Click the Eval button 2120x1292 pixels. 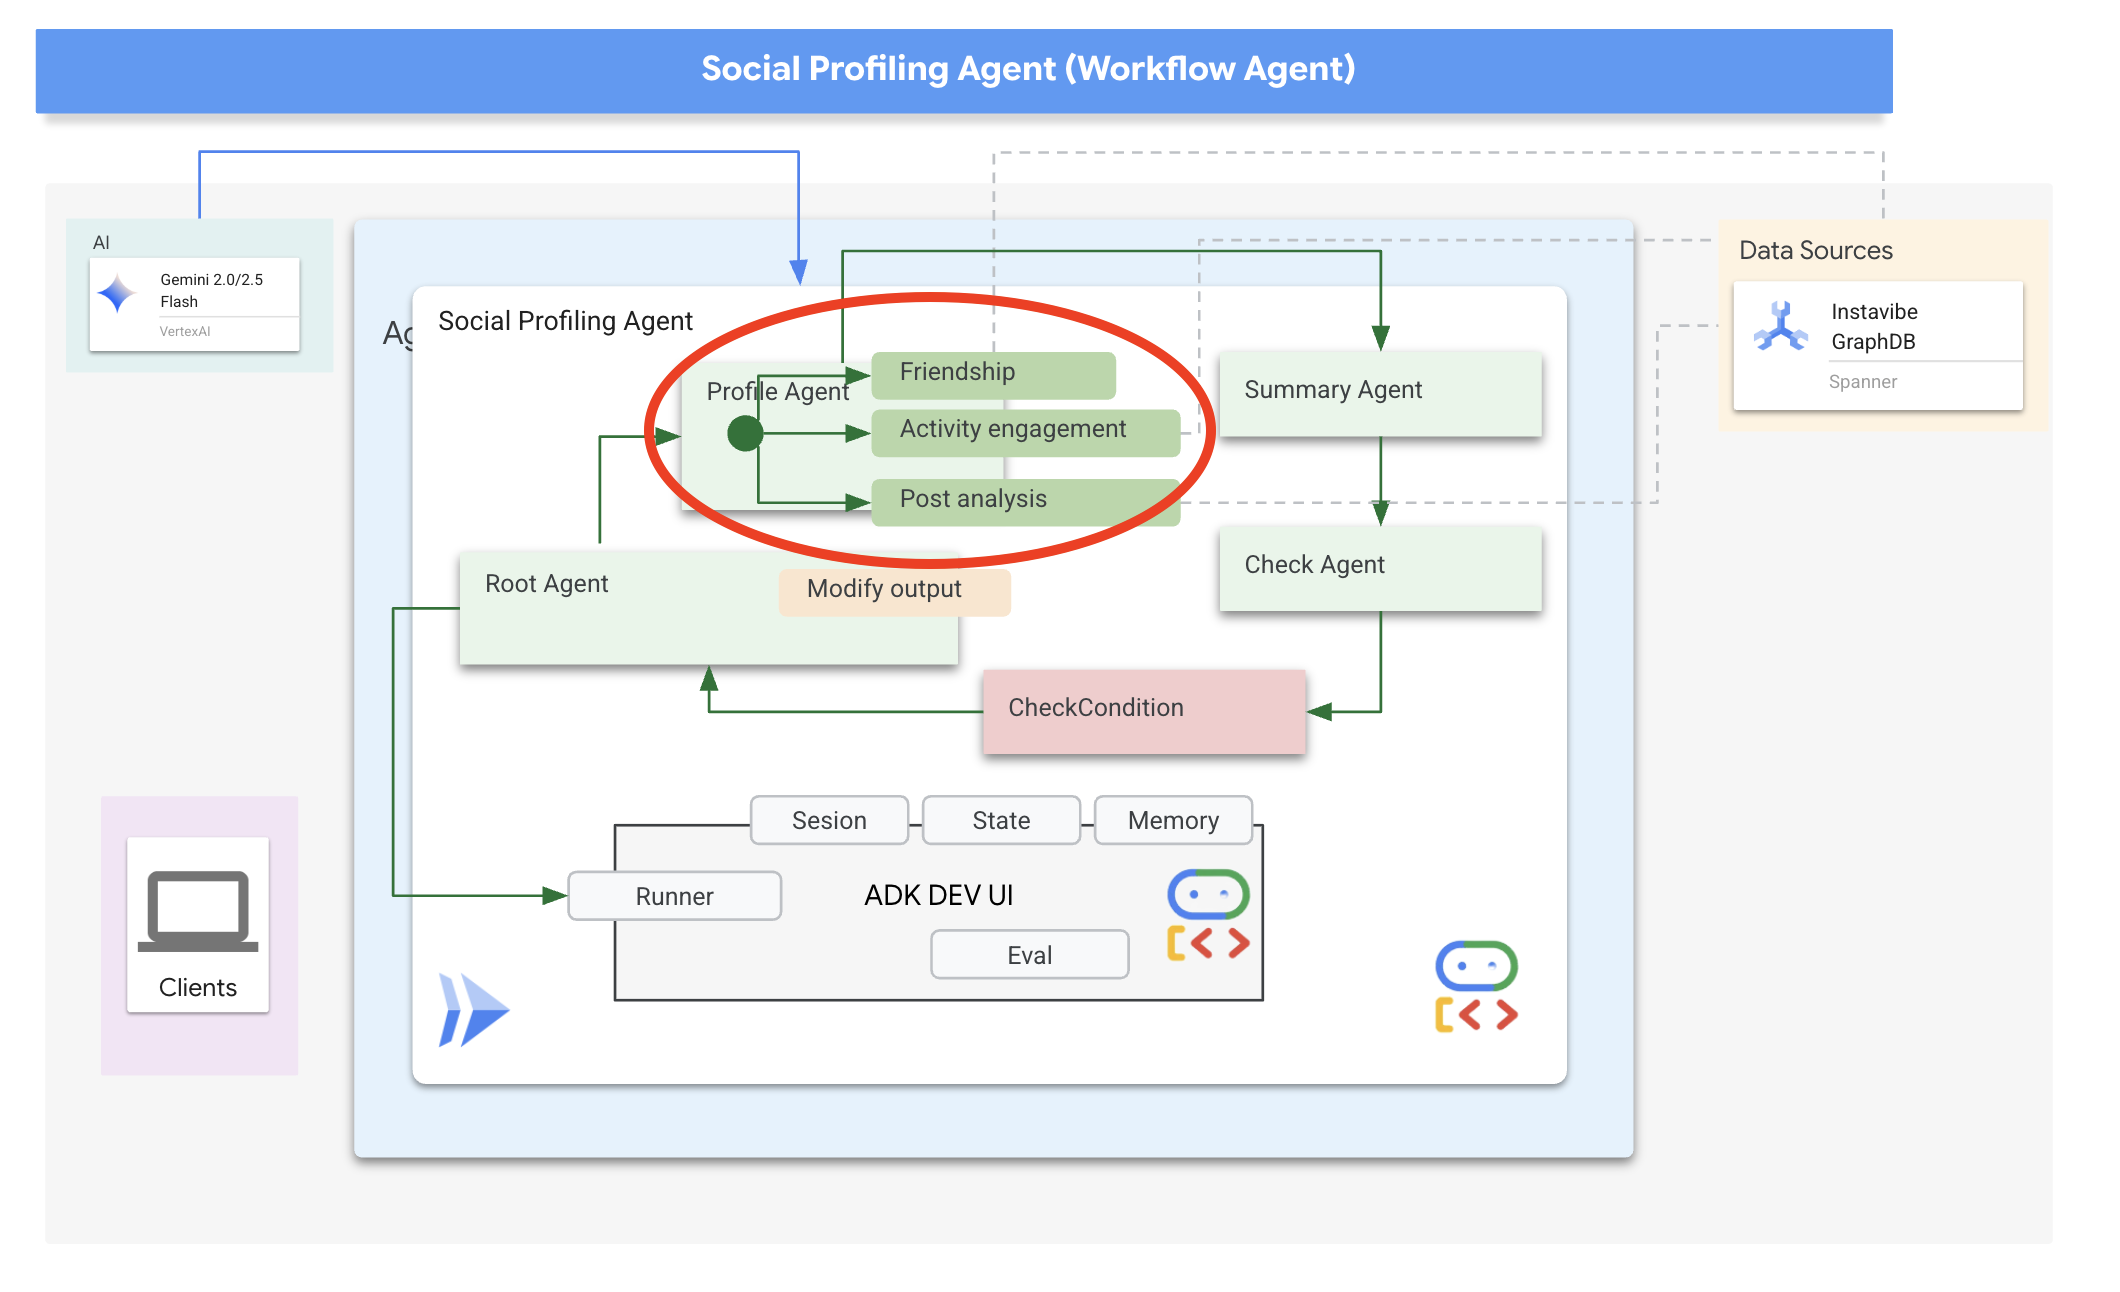1029,954
